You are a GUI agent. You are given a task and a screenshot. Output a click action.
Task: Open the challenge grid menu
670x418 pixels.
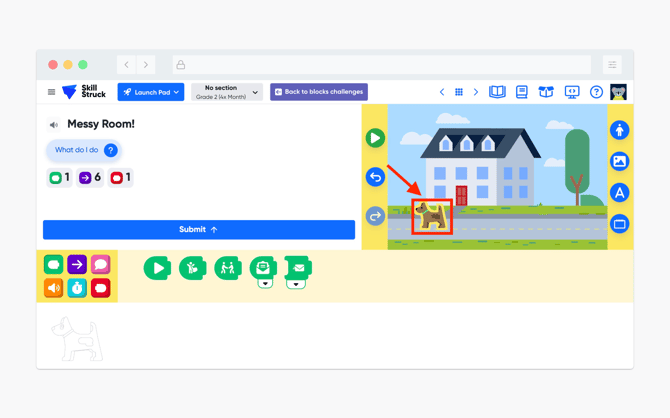tap(458, 92)
